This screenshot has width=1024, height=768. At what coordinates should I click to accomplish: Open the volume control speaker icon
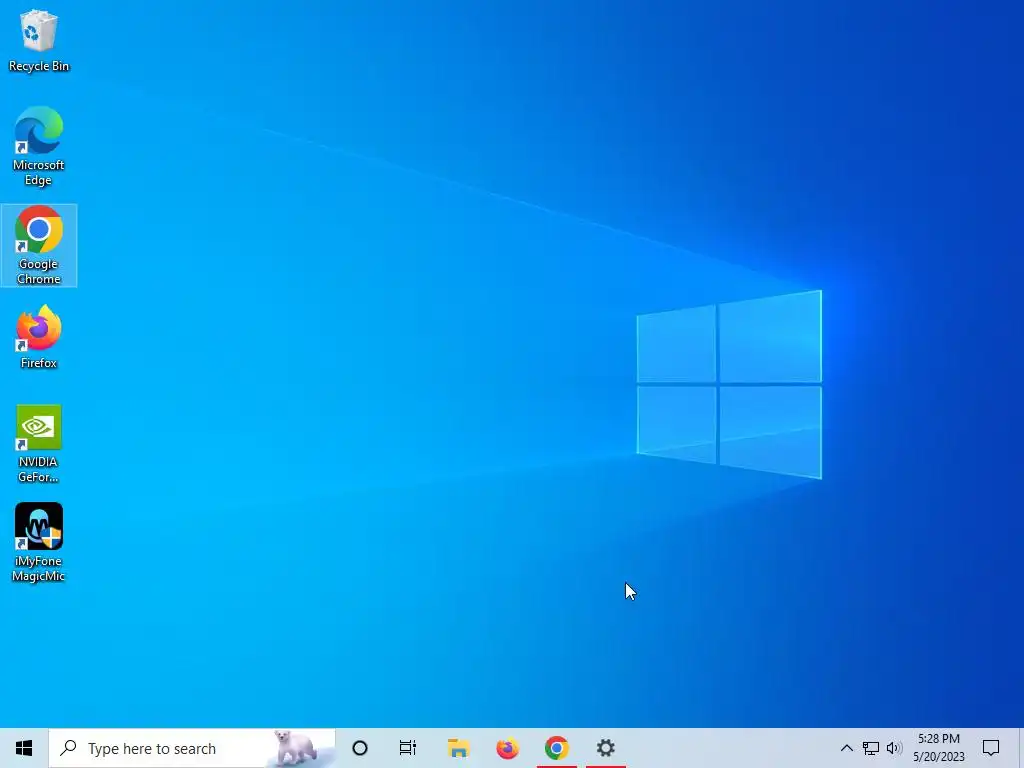click(x=895, y=748)
